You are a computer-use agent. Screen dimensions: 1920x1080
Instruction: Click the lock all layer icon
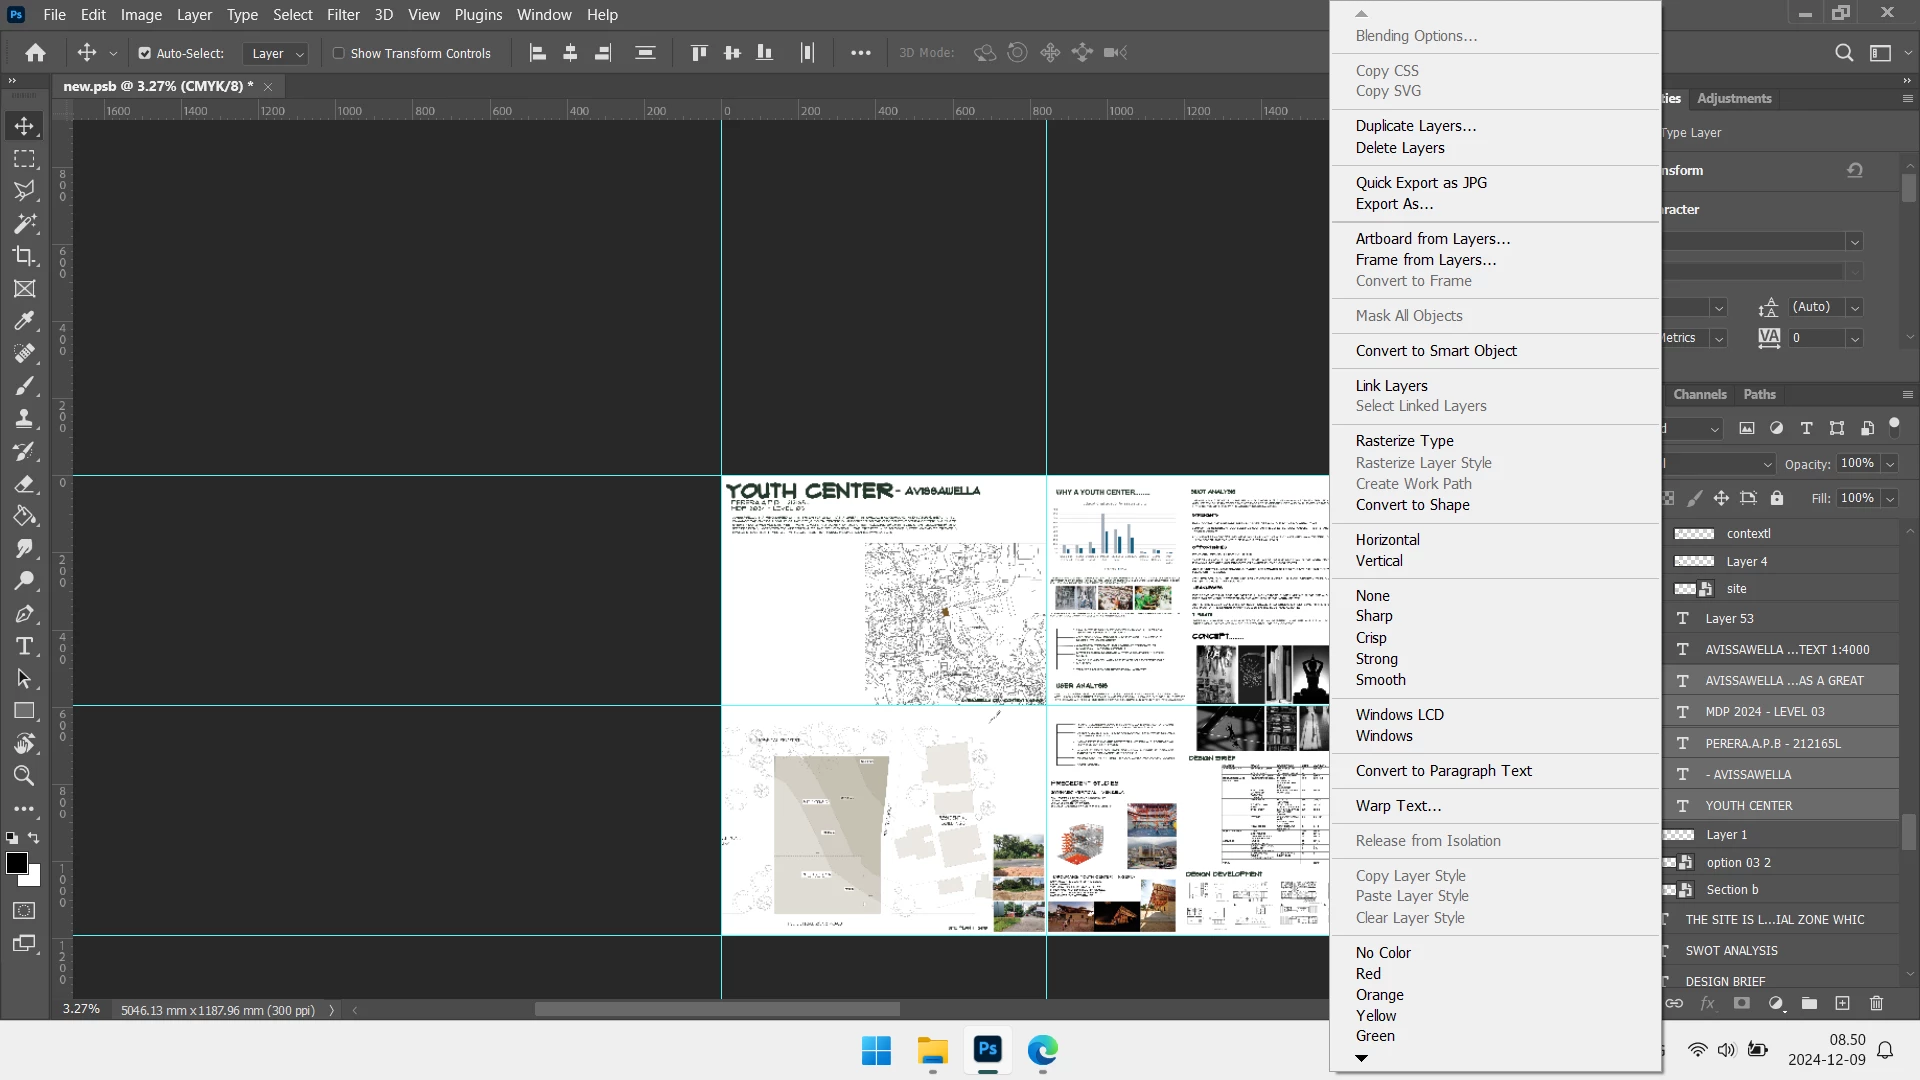[x=1777, y=498]
